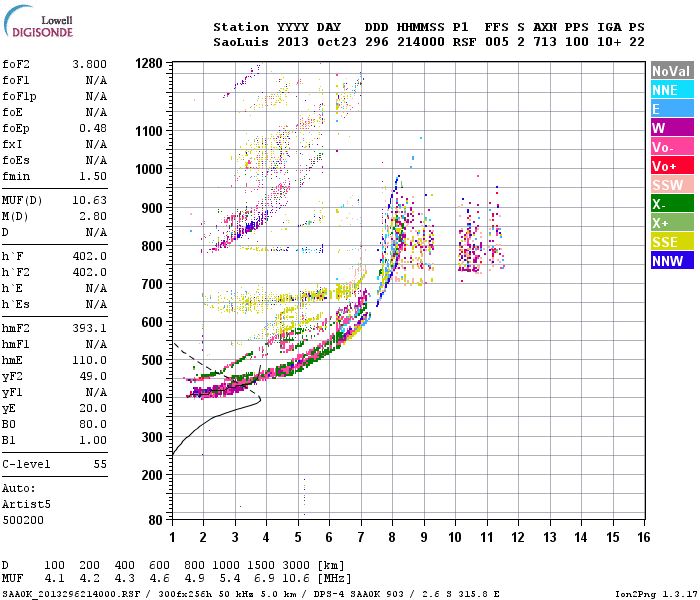
Task: Click the hmF2 value 393.1
Action: (x=89, y=329)
